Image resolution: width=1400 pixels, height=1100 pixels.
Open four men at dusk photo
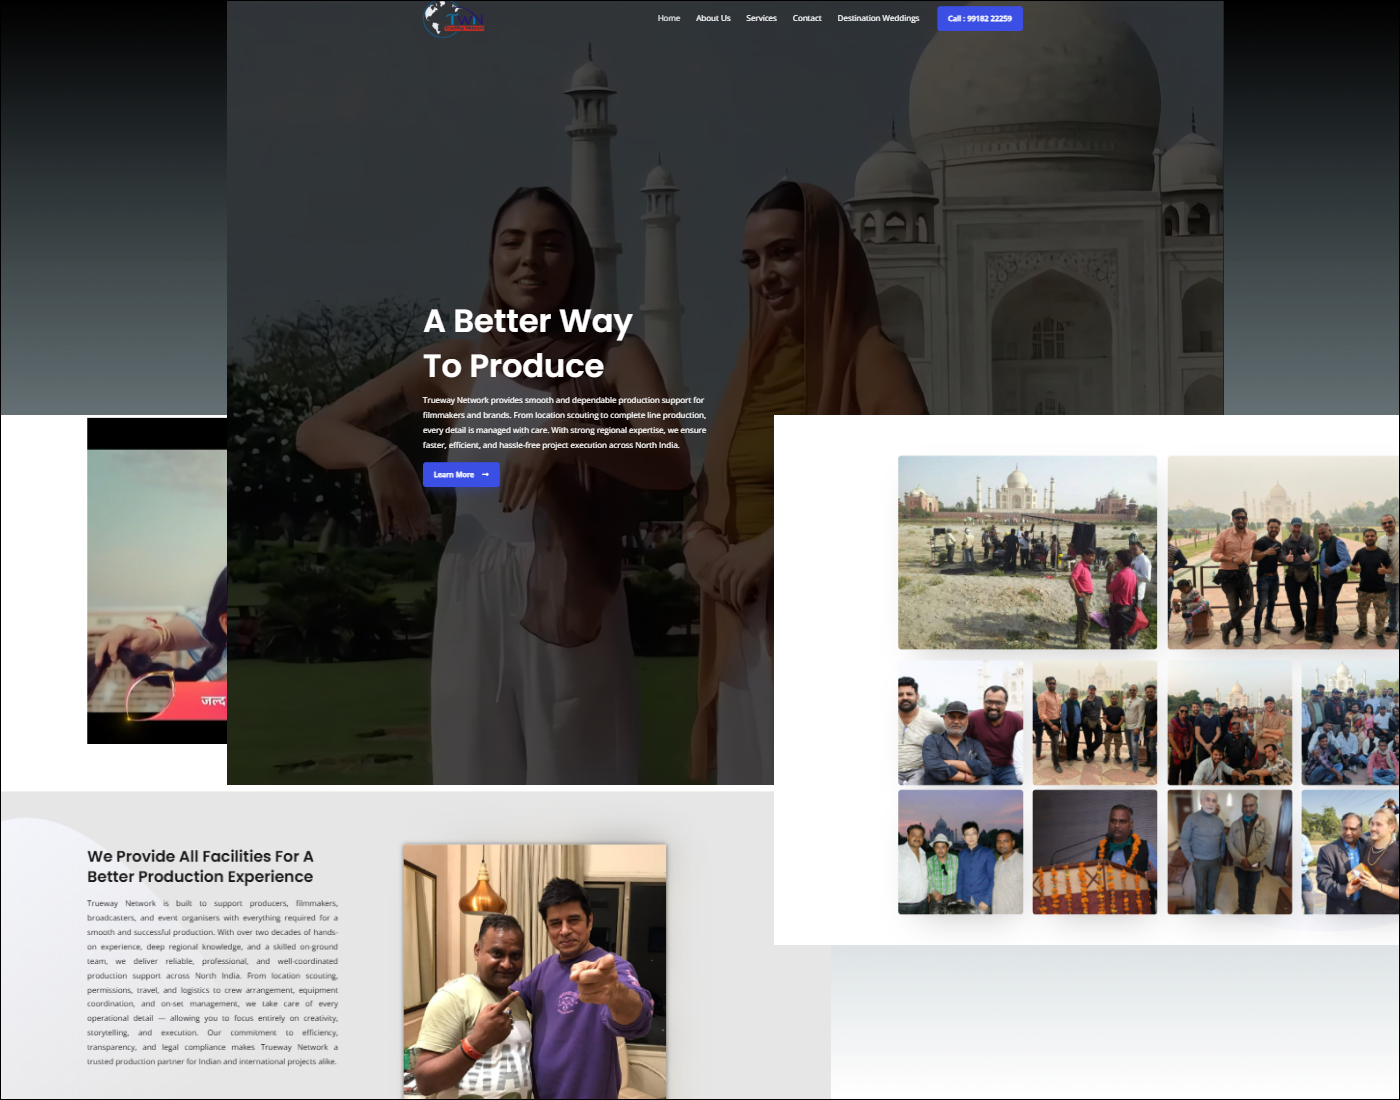[x=960, y=852]
